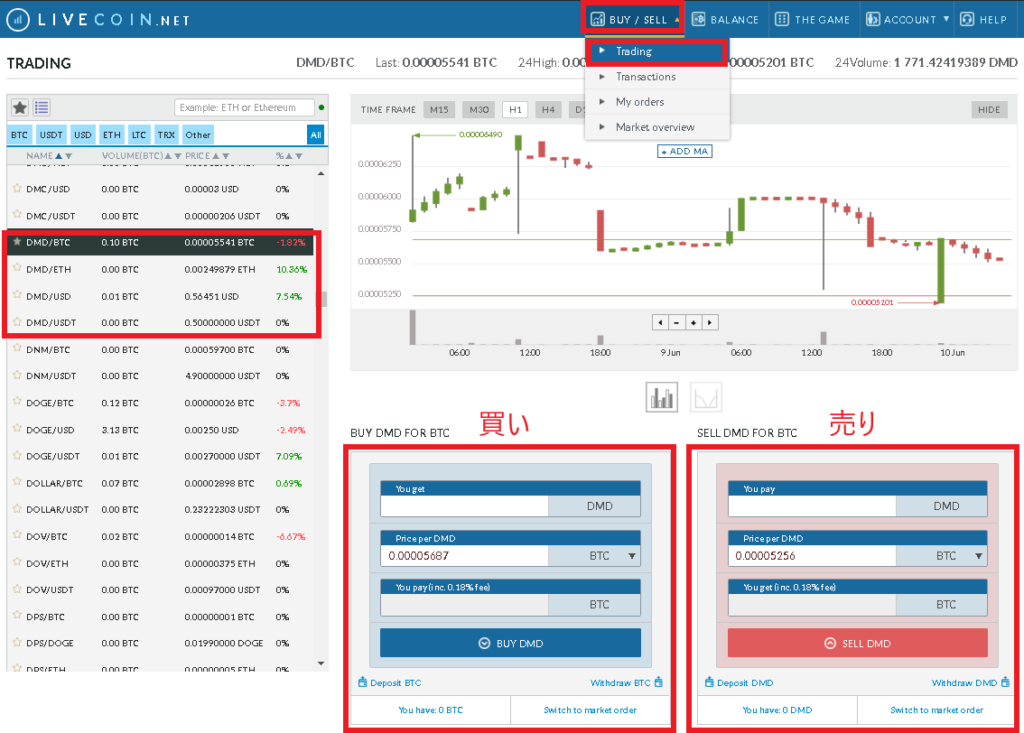Open the Deposit DMD link
Image resolution: width=1024 pixels, height=733 pixels.
(x=739, y=683)
